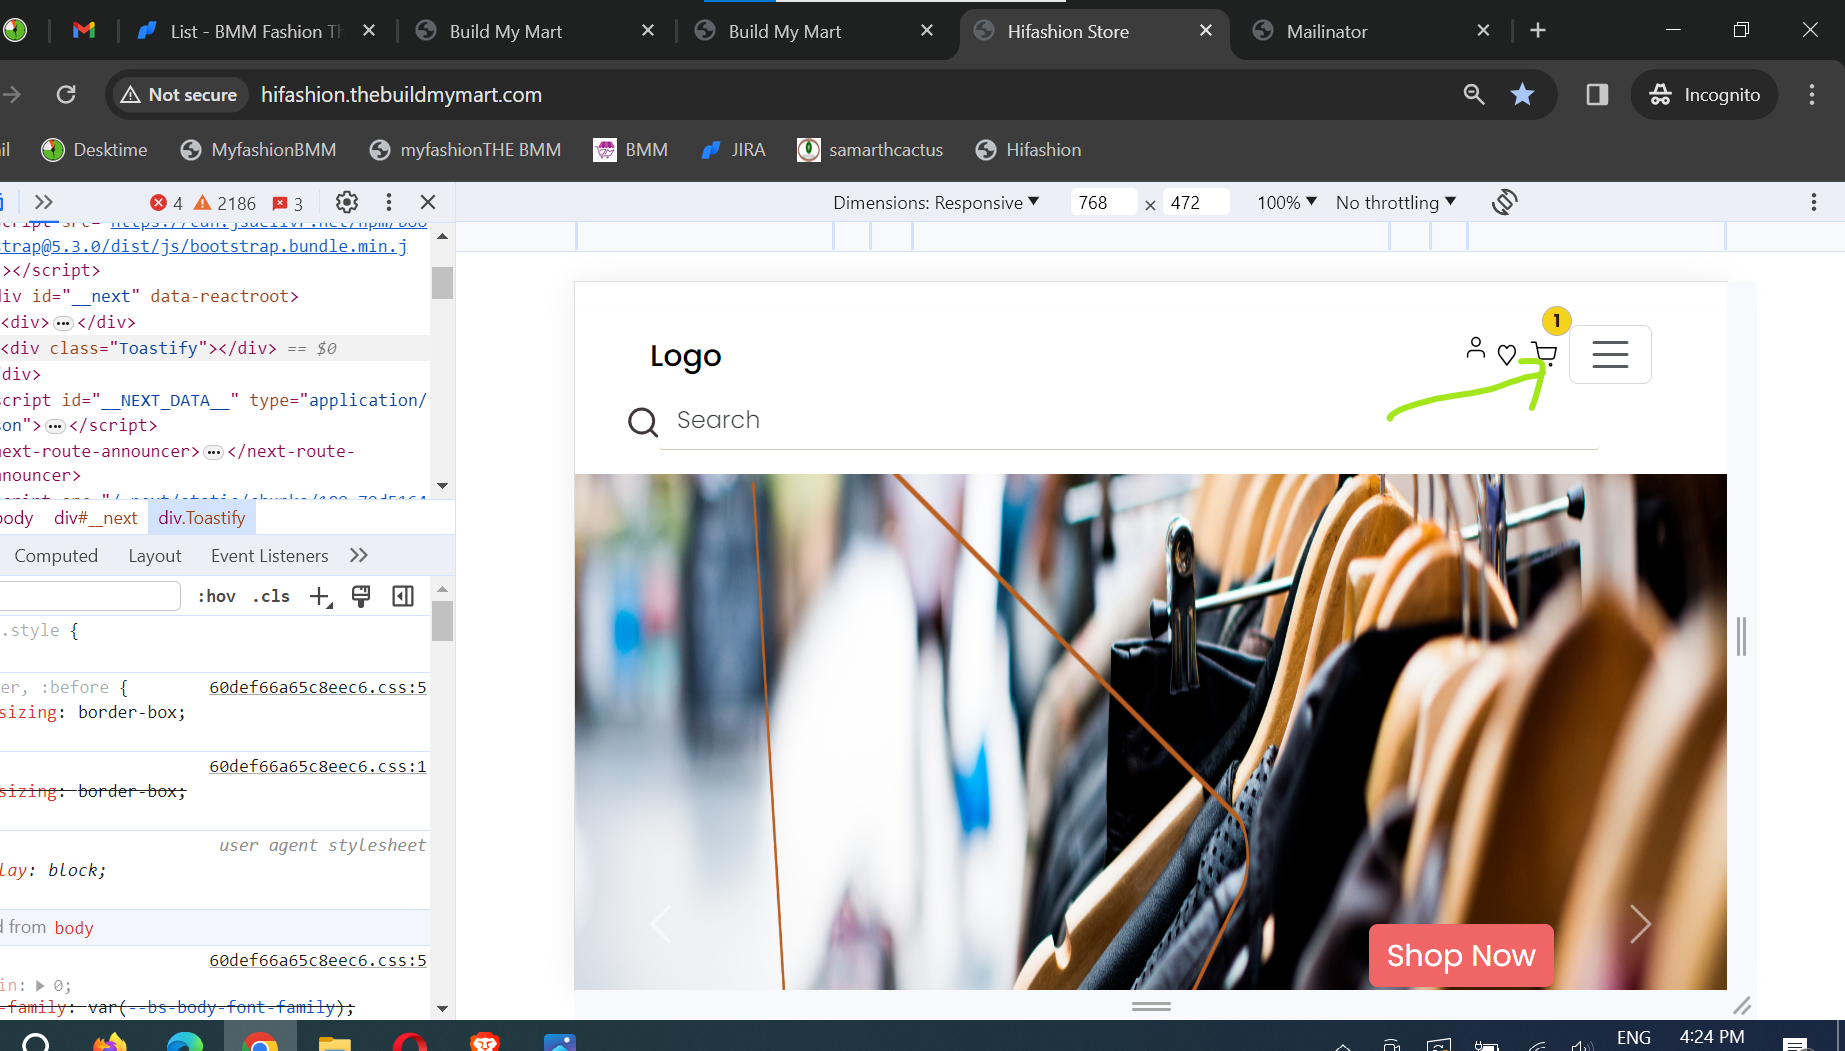Click the viewport width field showing 768
The height and width of the screenshot is (1051, 1845).
[x=1102, y=203]
